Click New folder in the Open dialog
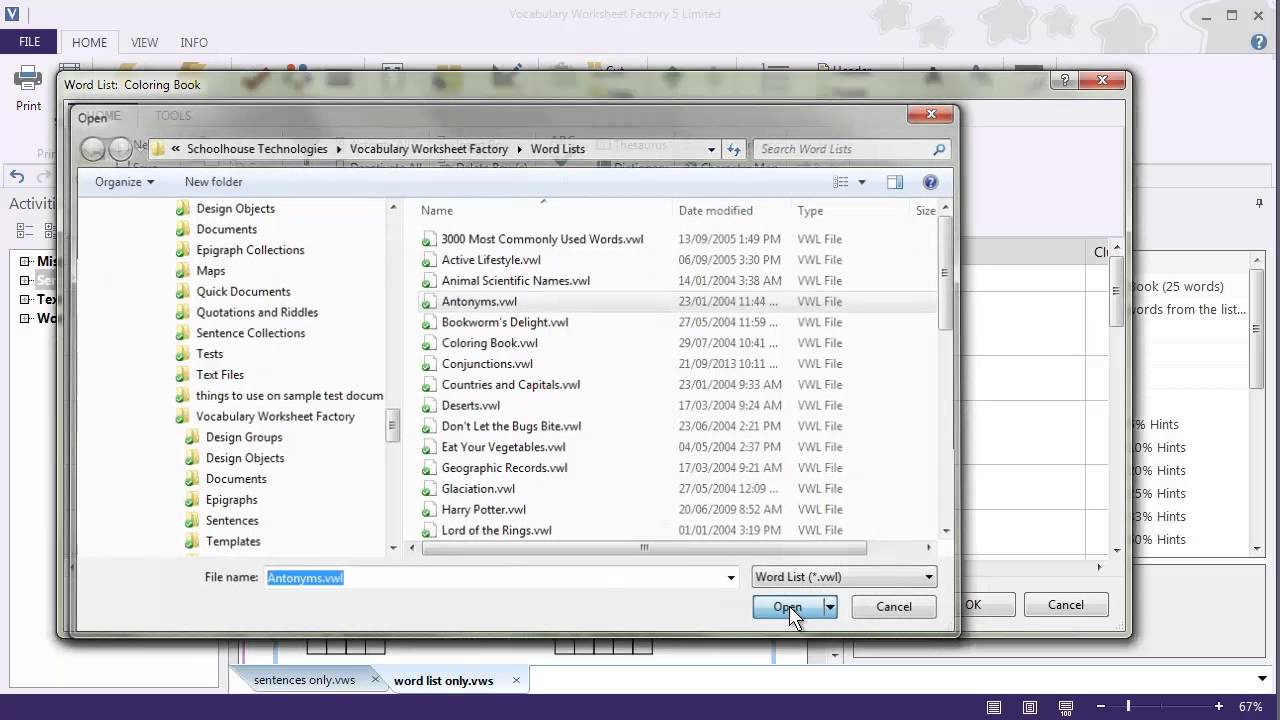Image resolution: width=1280 pixels, height=720 pixels. (x=213, y=182)
